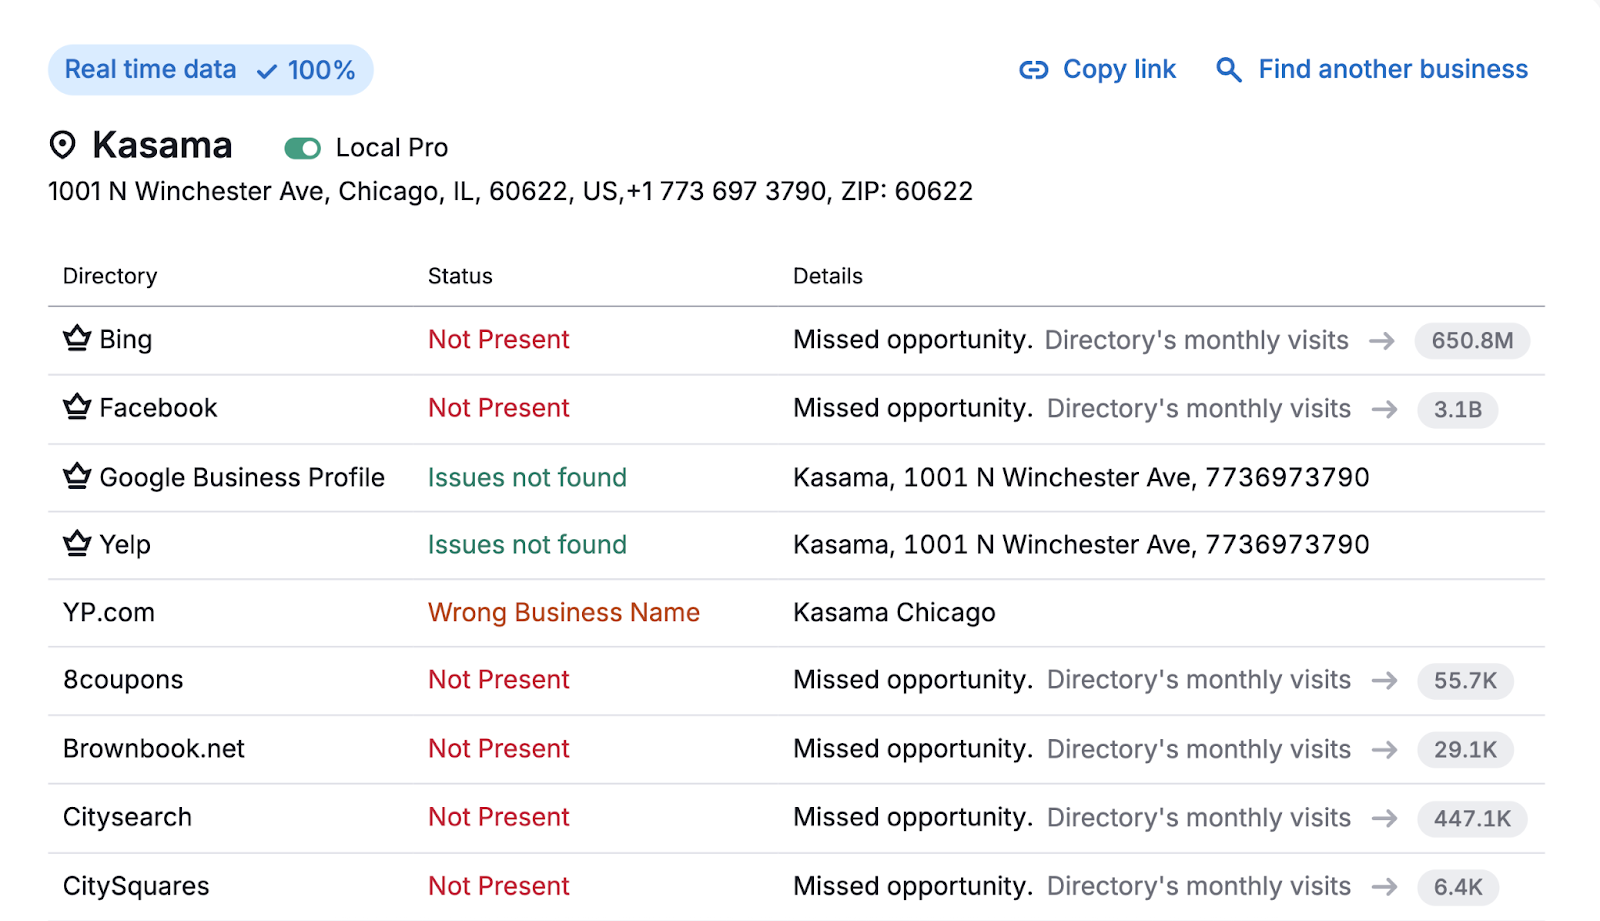Image resolution: width=1600 pixels, height=921 pixels.
Task: Click the chain icon next to Copy link
Action: 1035,69
